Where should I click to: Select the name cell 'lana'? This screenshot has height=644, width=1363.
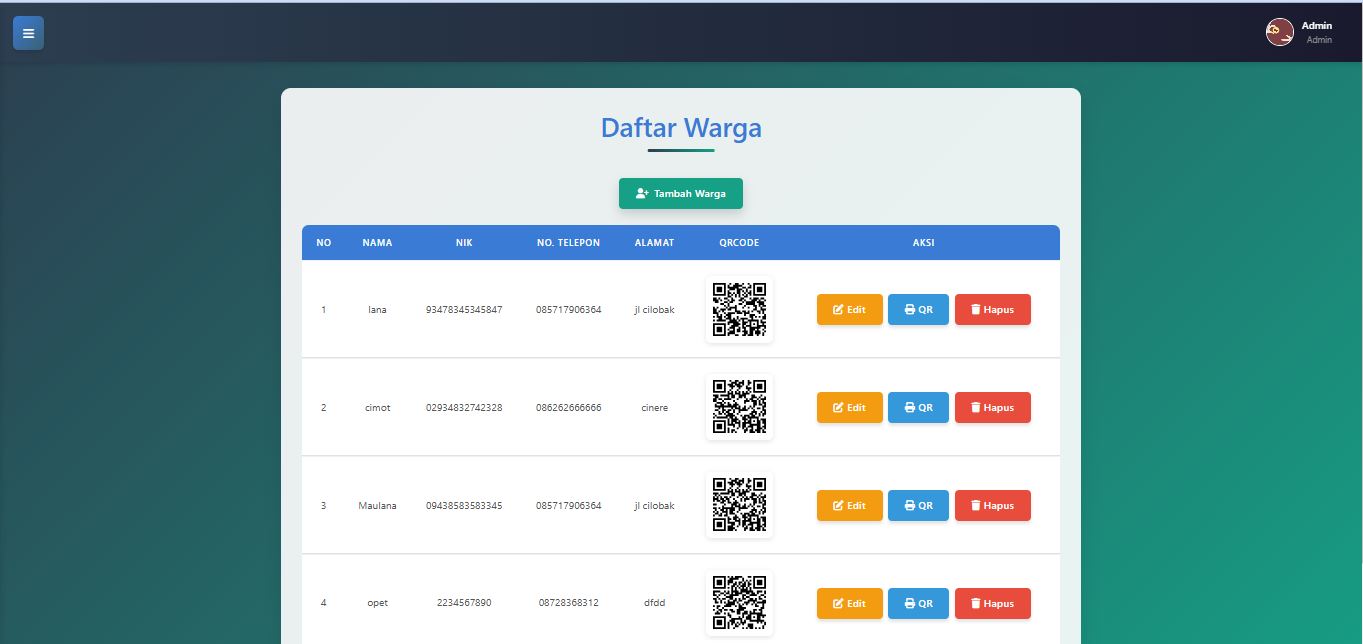[377, 310]
